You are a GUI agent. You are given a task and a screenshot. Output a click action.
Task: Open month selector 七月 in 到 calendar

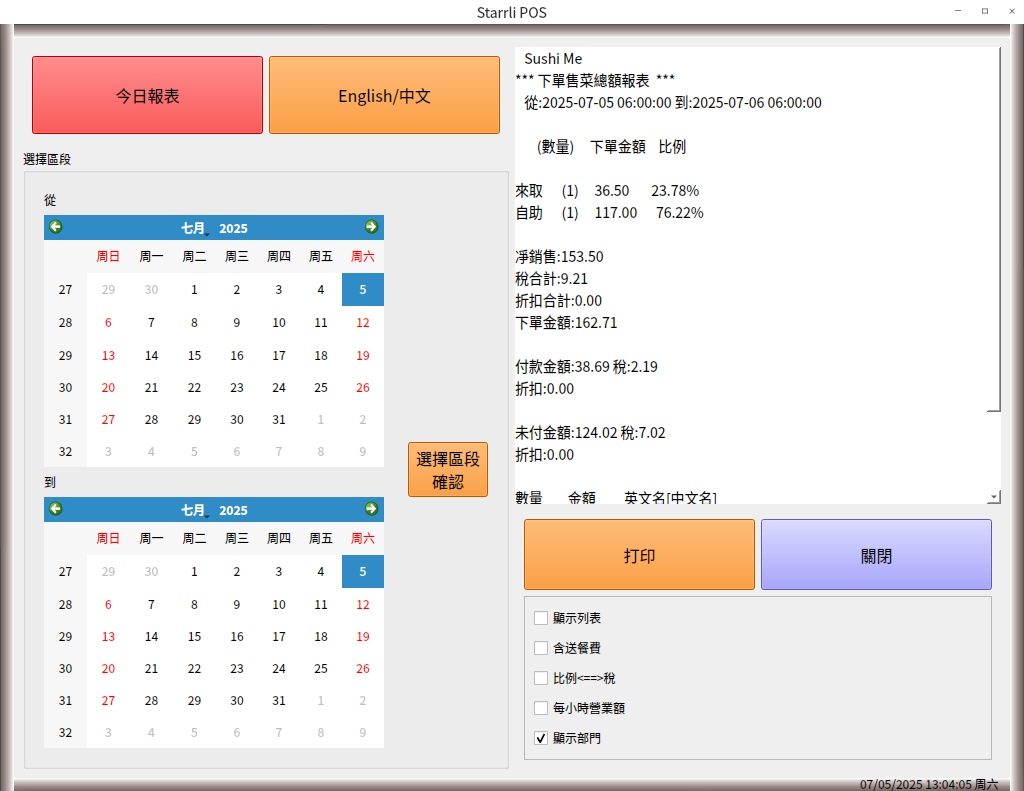coord(193,510)
